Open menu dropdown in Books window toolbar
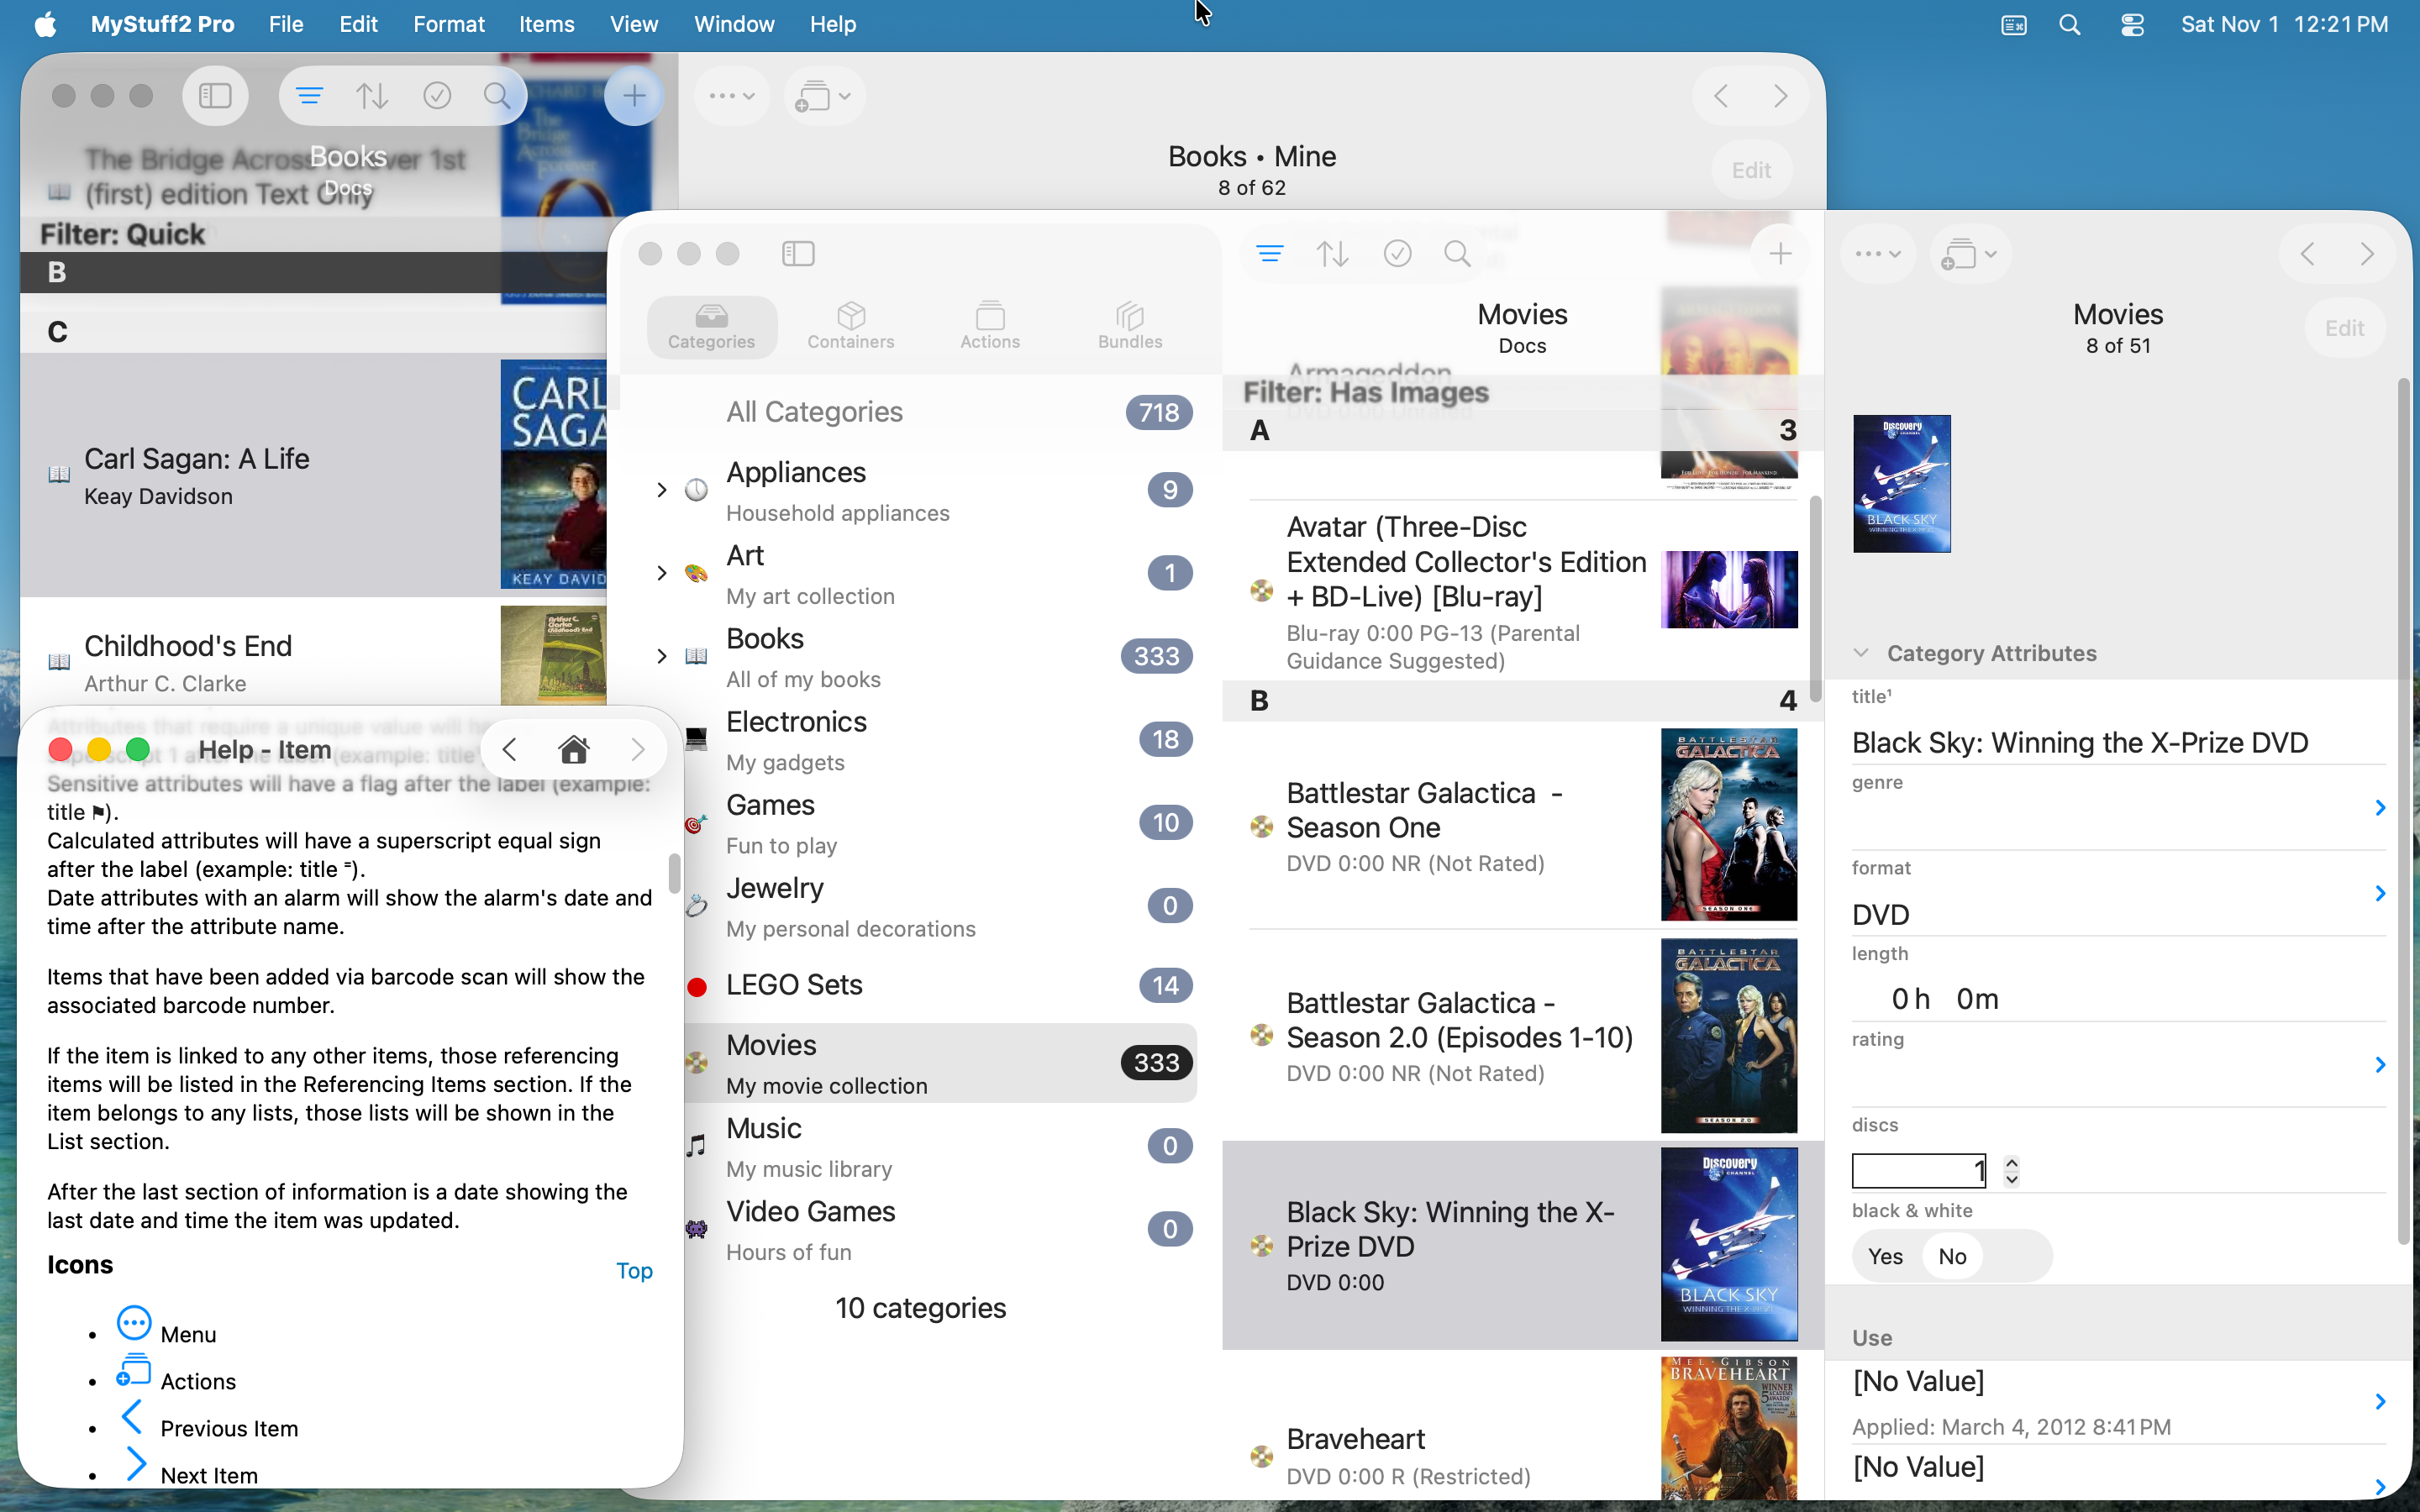This screenshot has width=2420, height=1512. click(x=732, y=96)
